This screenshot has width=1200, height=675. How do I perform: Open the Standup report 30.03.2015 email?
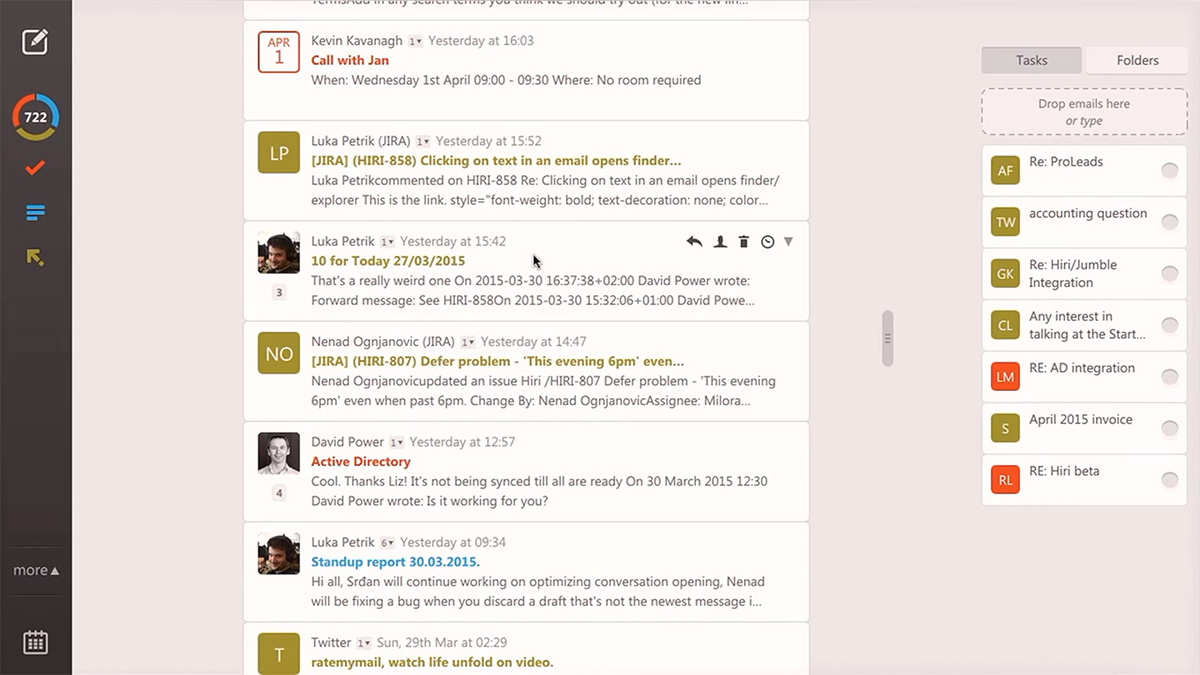point(395,562)
